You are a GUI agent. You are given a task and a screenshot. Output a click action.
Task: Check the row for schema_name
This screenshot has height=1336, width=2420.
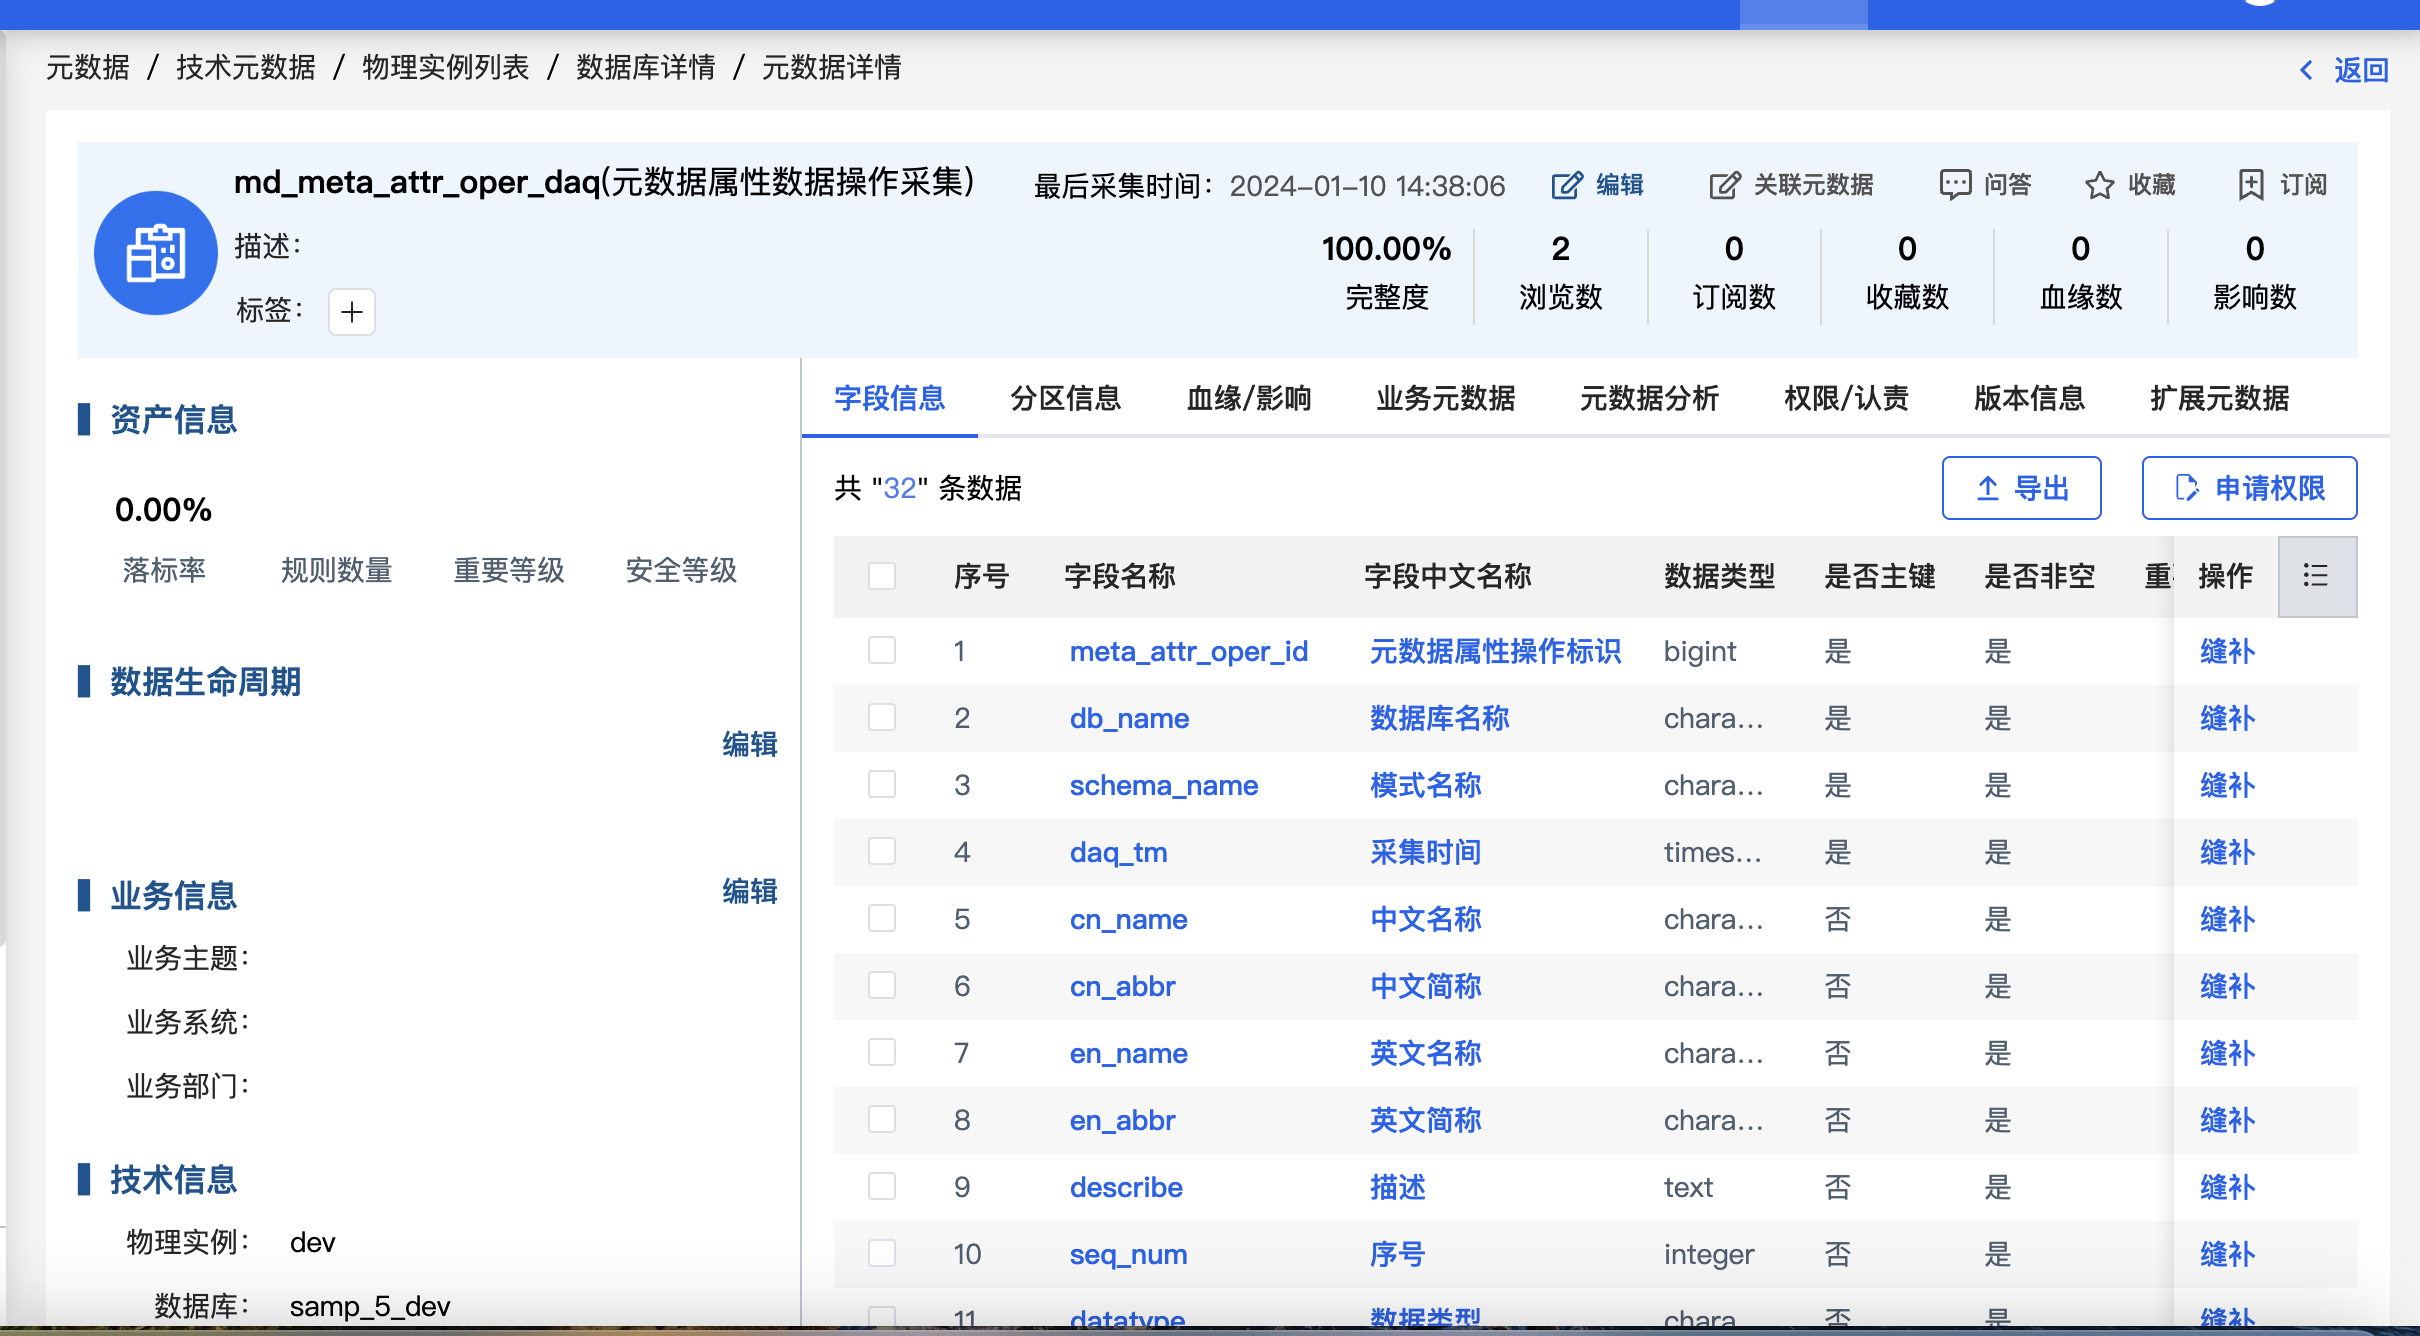[x=882, y=785]
